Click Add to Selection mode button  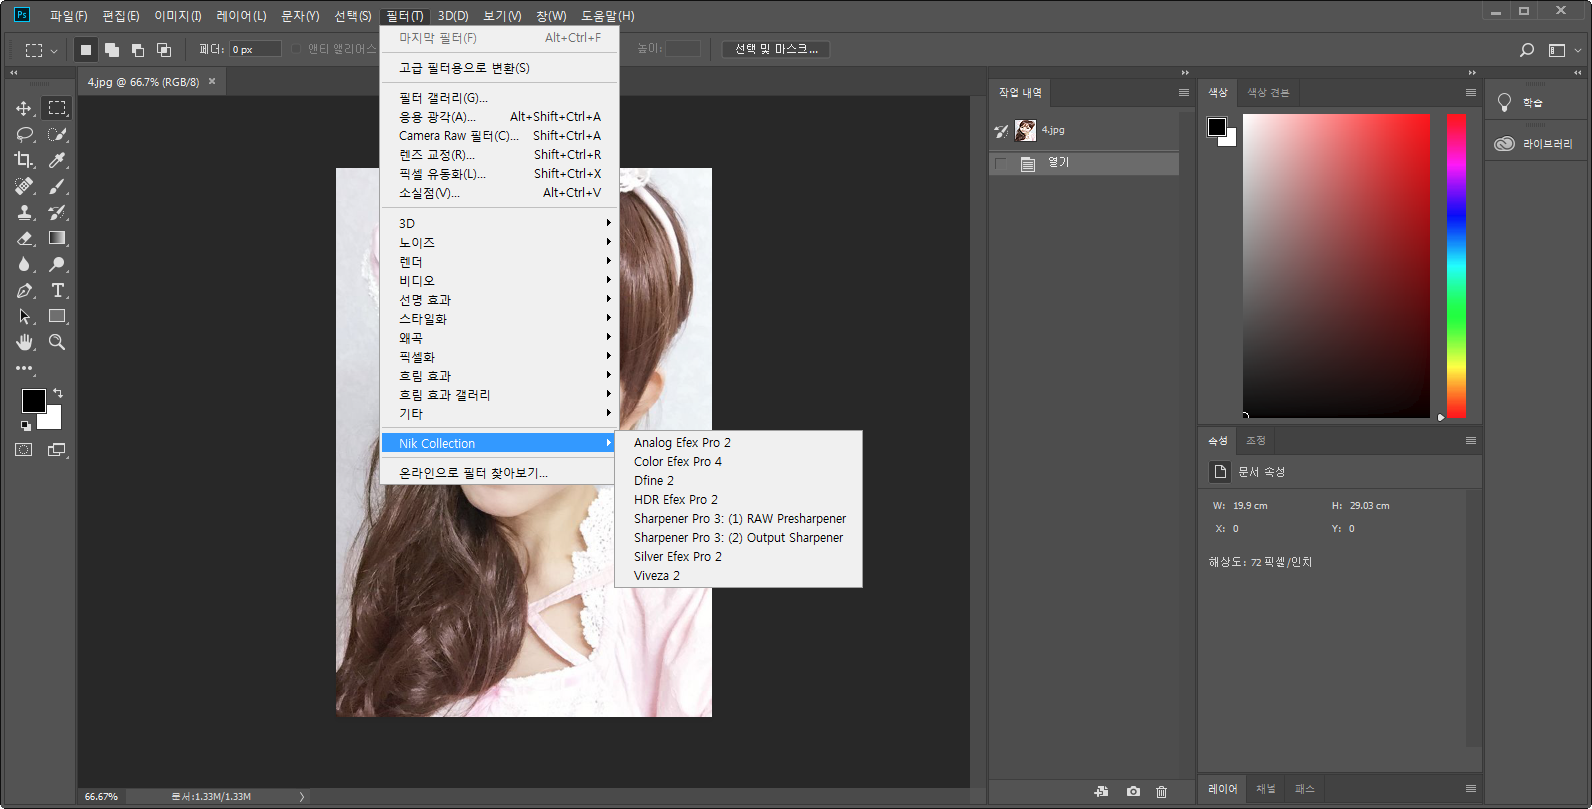112,49
